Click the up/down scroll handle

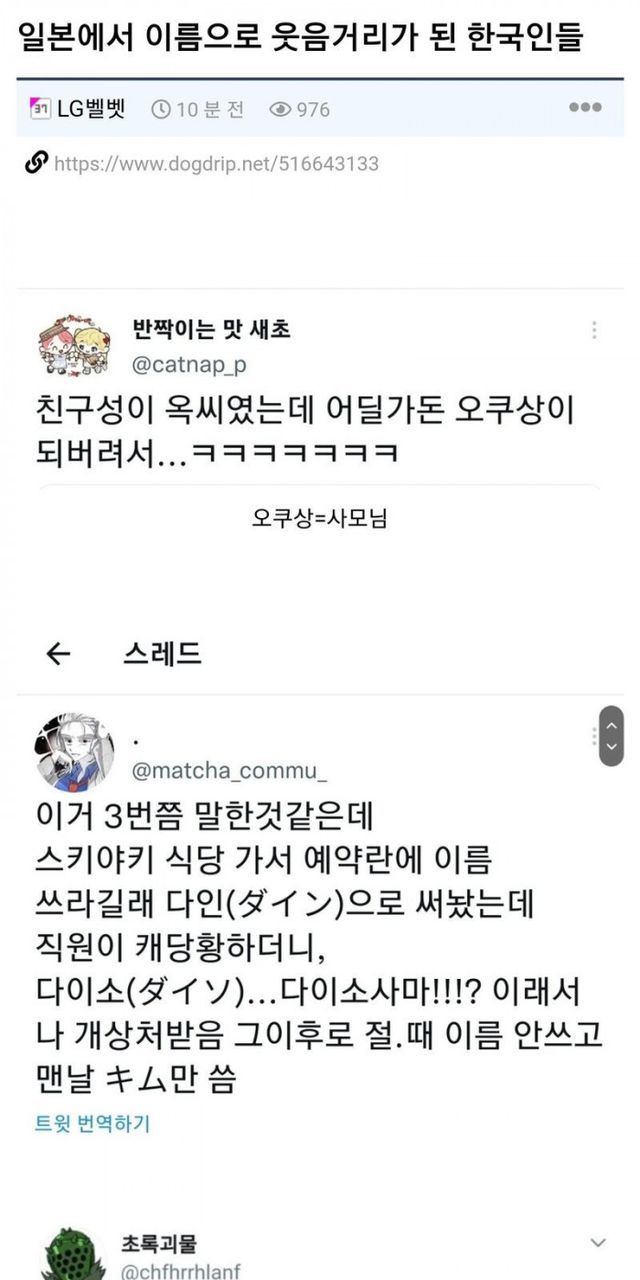pos(611,736)
